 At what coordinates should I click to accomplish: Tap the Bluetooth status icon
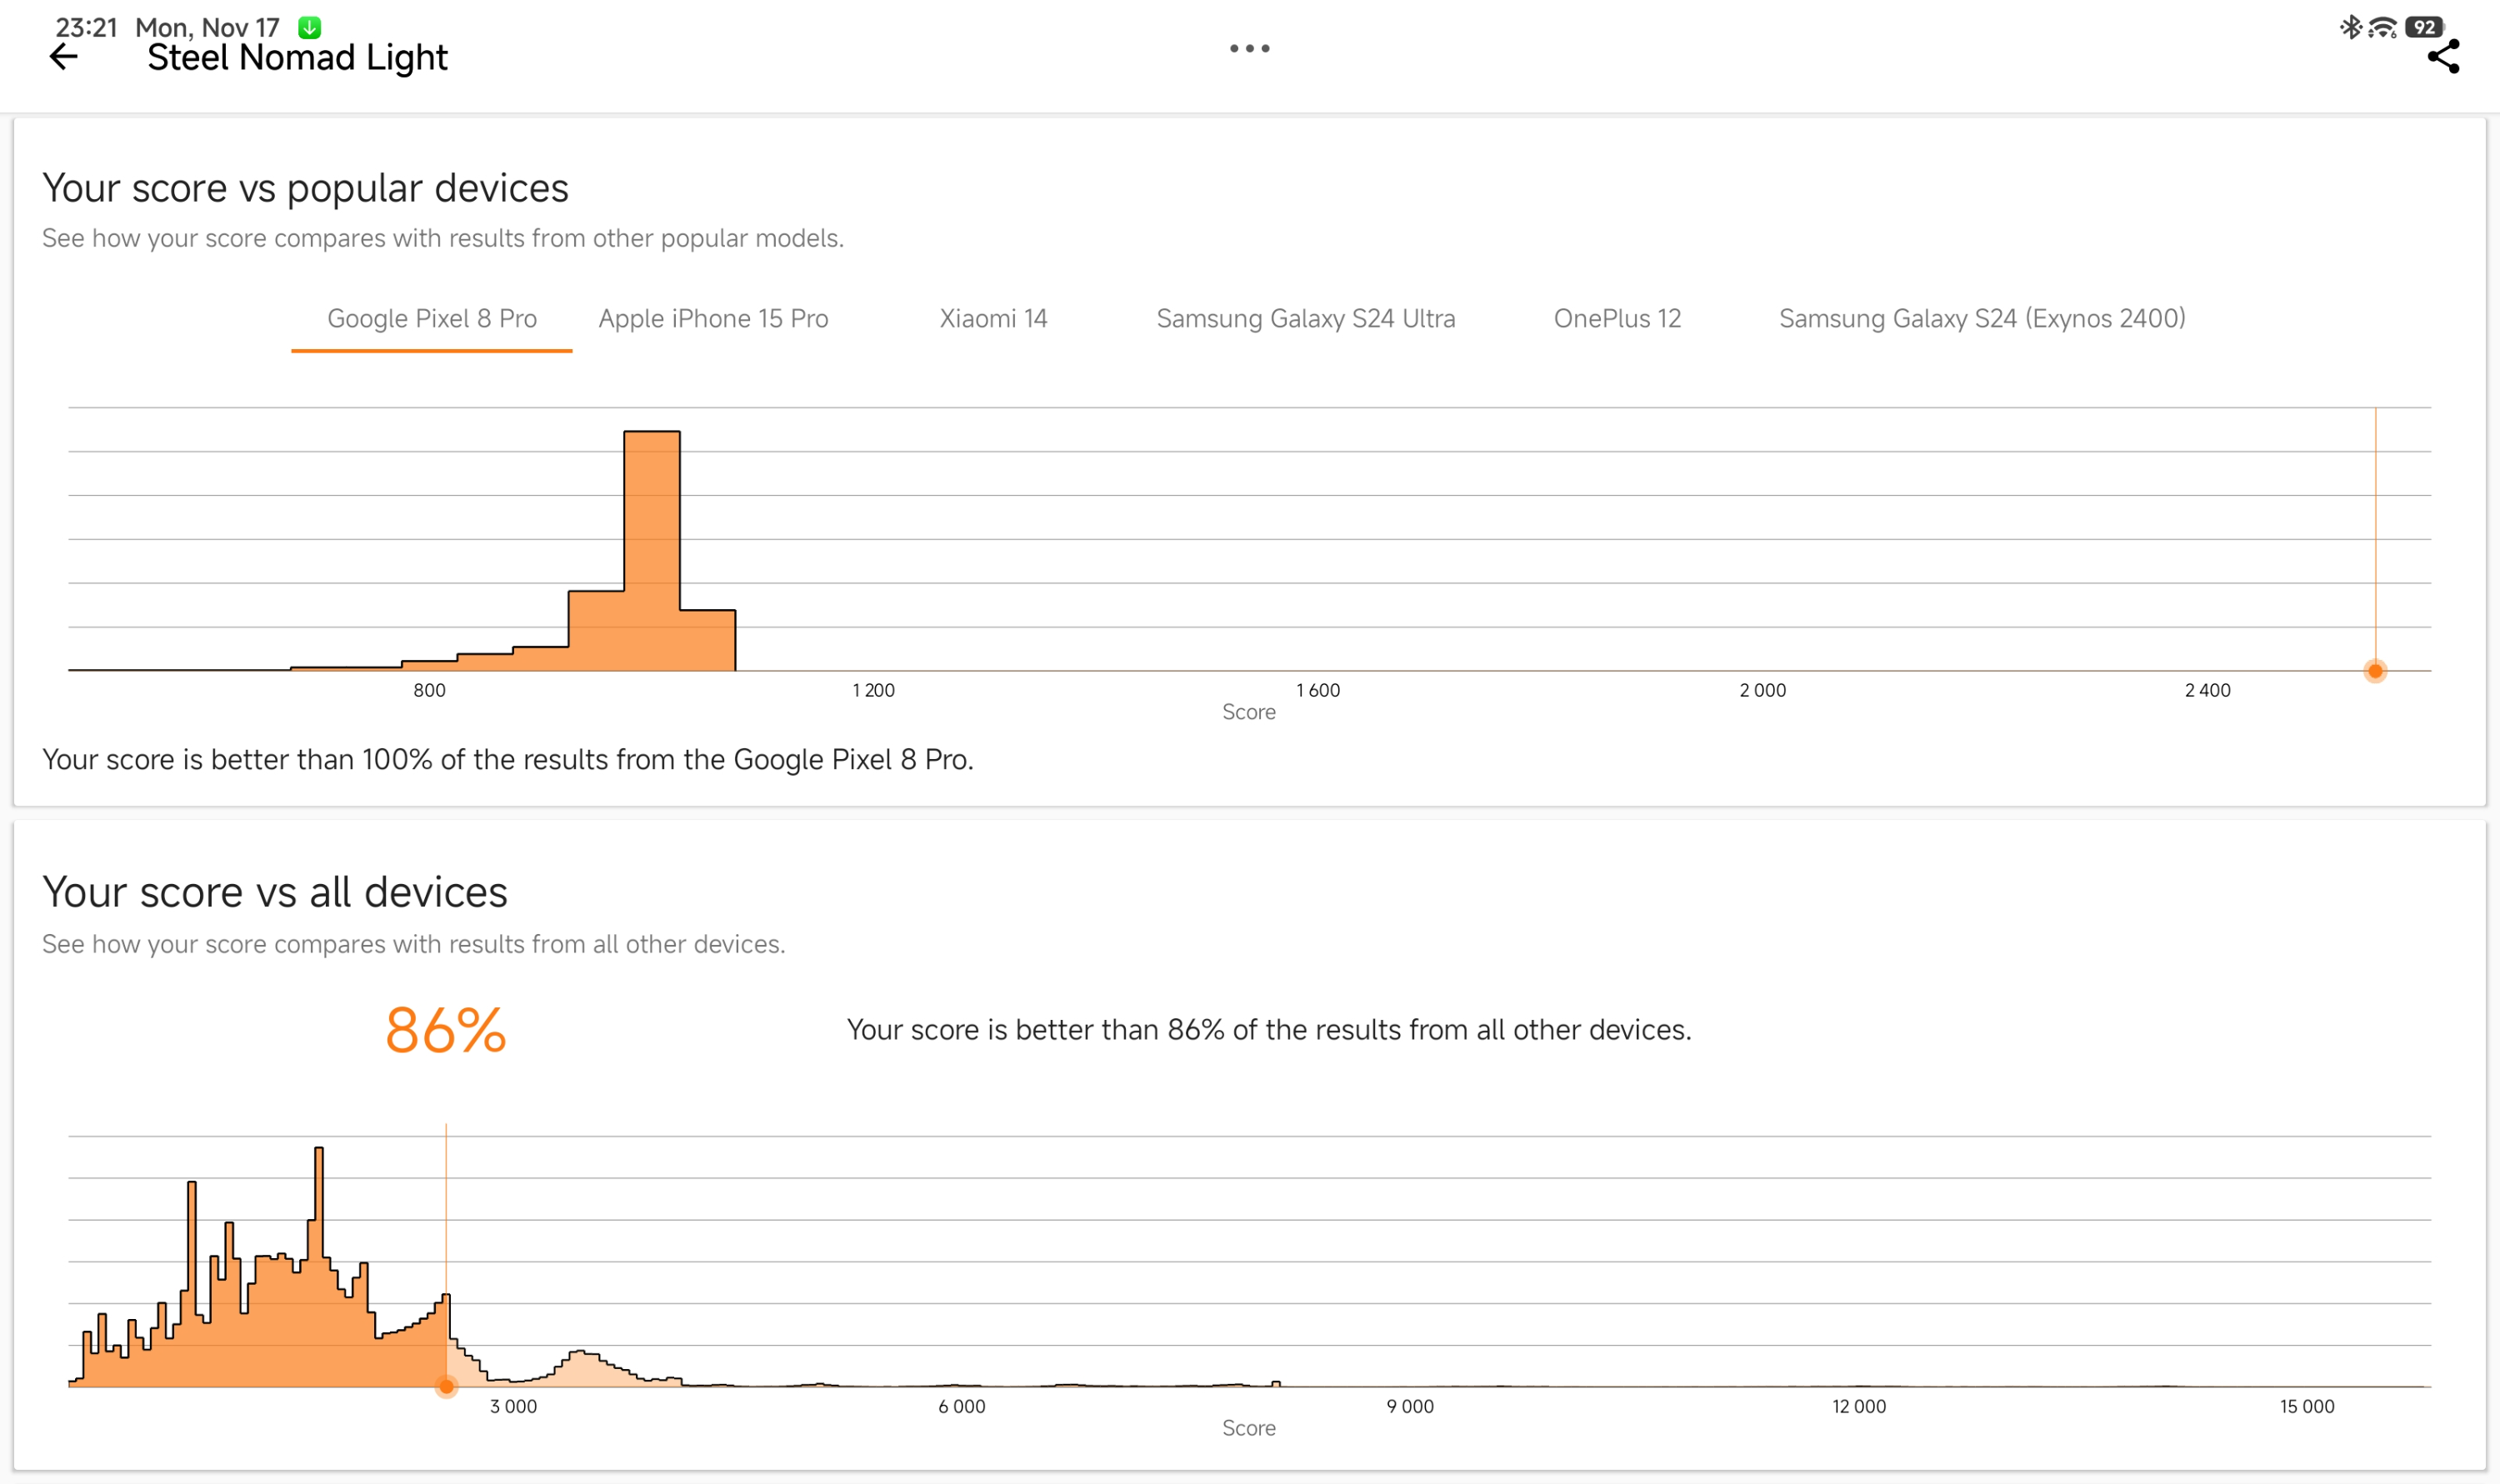pyautogui.click(x=2351, y=27)
